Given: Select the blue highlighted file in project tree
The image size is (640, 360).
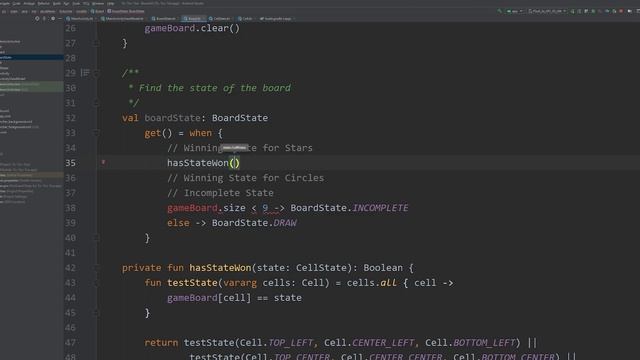Looking at the screenshot, I should click(31, 58).
